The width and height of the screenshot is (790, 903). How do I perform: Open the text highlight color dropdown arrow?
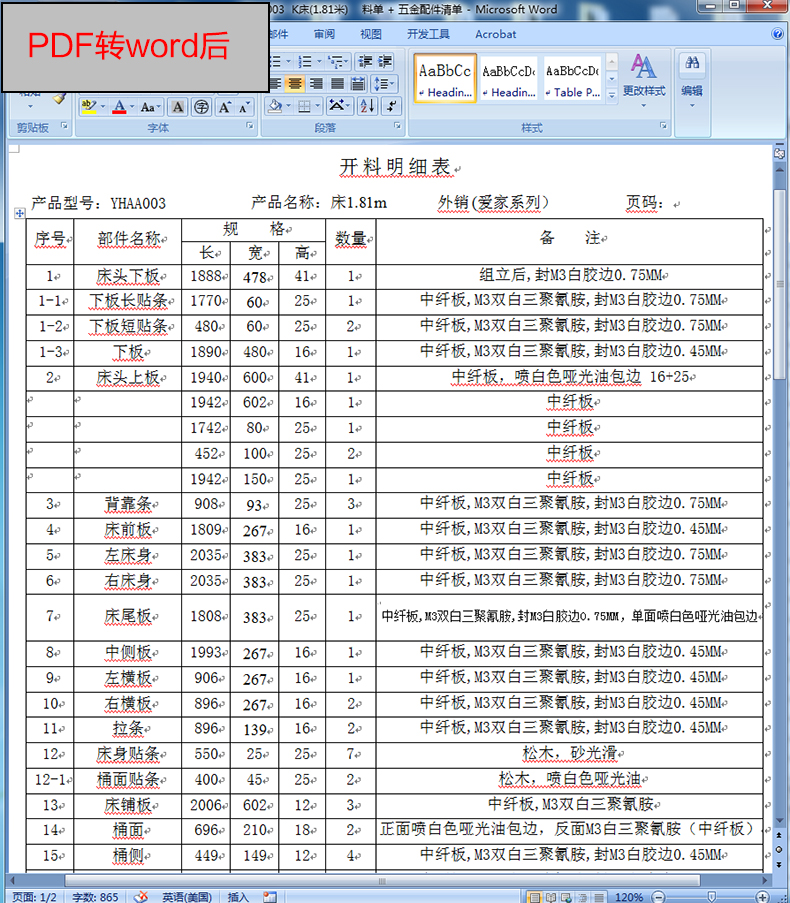click(103, 107)
